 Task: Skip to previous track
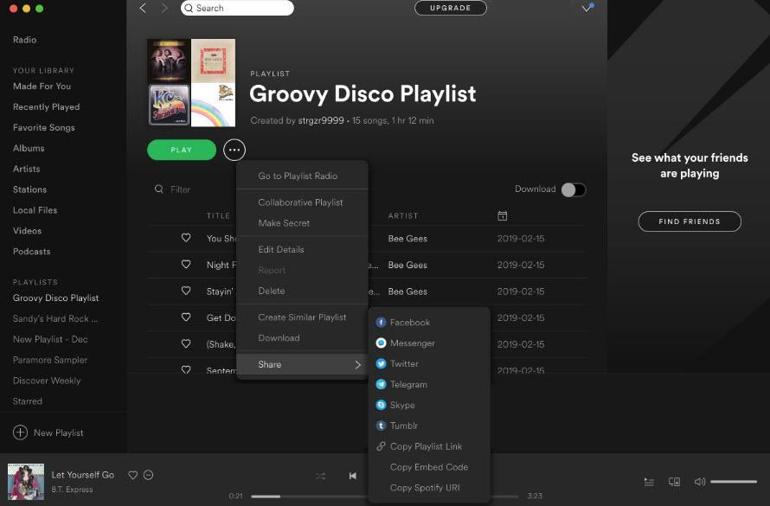point(353,476)
